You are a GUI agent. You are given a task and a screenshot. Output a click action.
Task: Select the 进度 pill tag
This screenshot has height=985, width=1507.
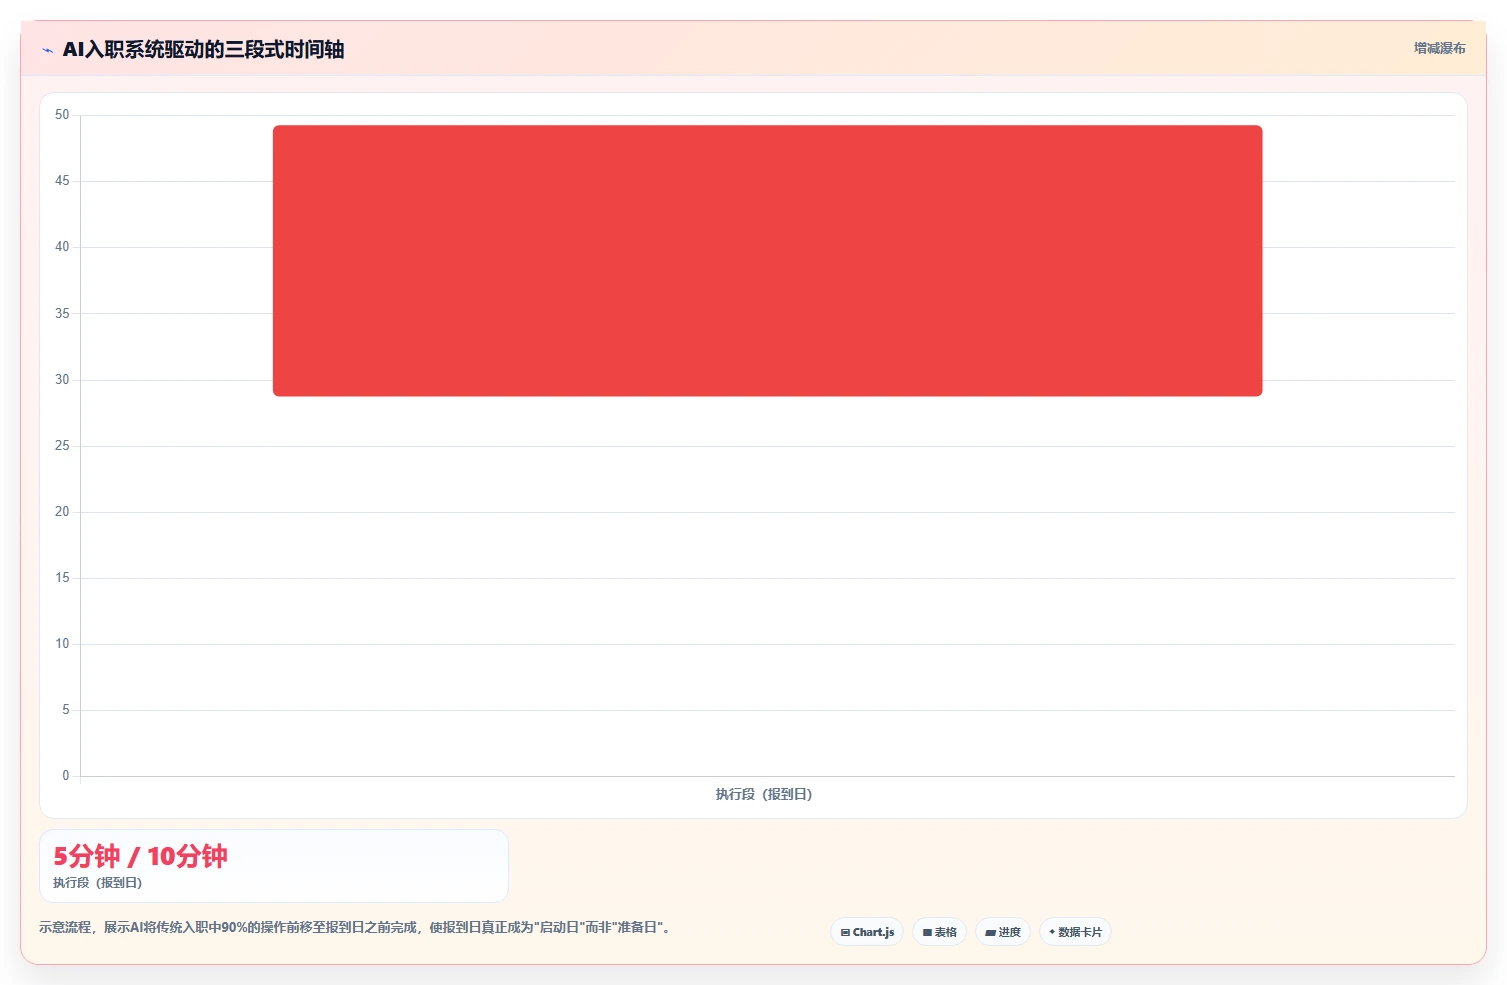[x=1003, y=932]
